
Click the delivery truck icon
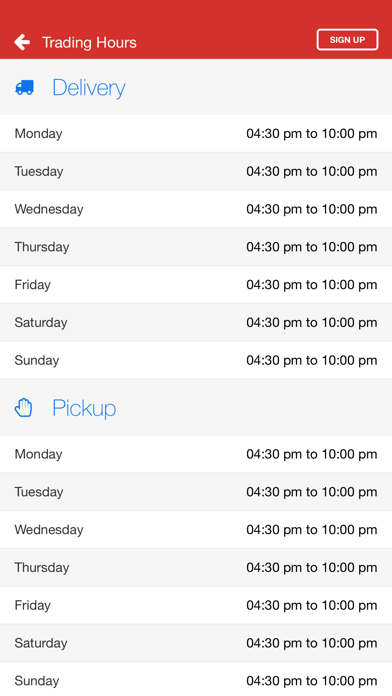24,87
